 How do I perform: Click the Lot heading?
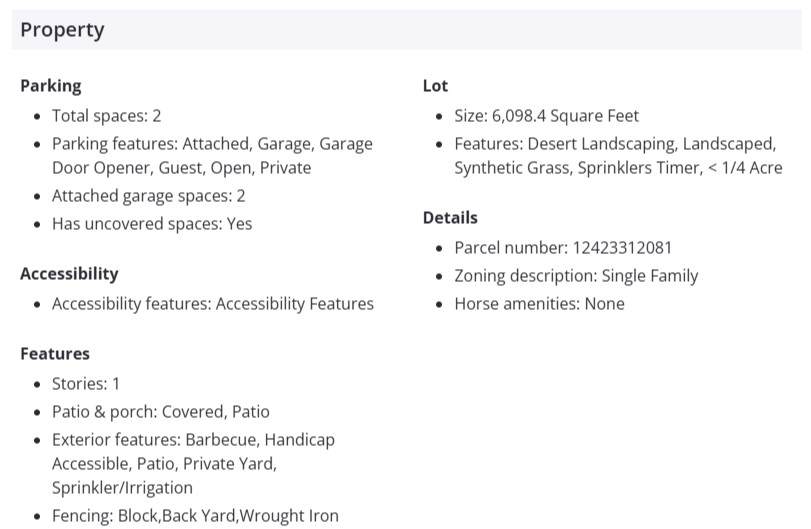(436, 86)
